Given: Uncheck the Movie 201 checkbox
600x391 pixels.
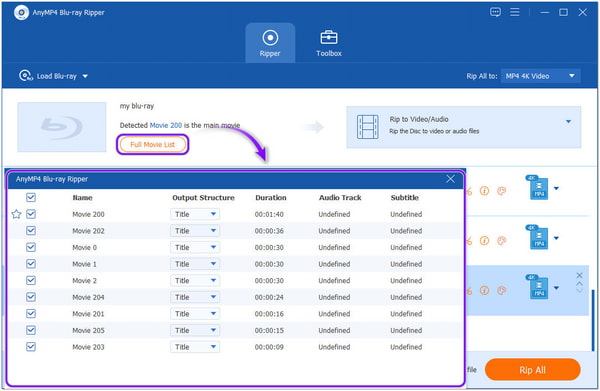Looking at the screenshot, I should 31,313.
